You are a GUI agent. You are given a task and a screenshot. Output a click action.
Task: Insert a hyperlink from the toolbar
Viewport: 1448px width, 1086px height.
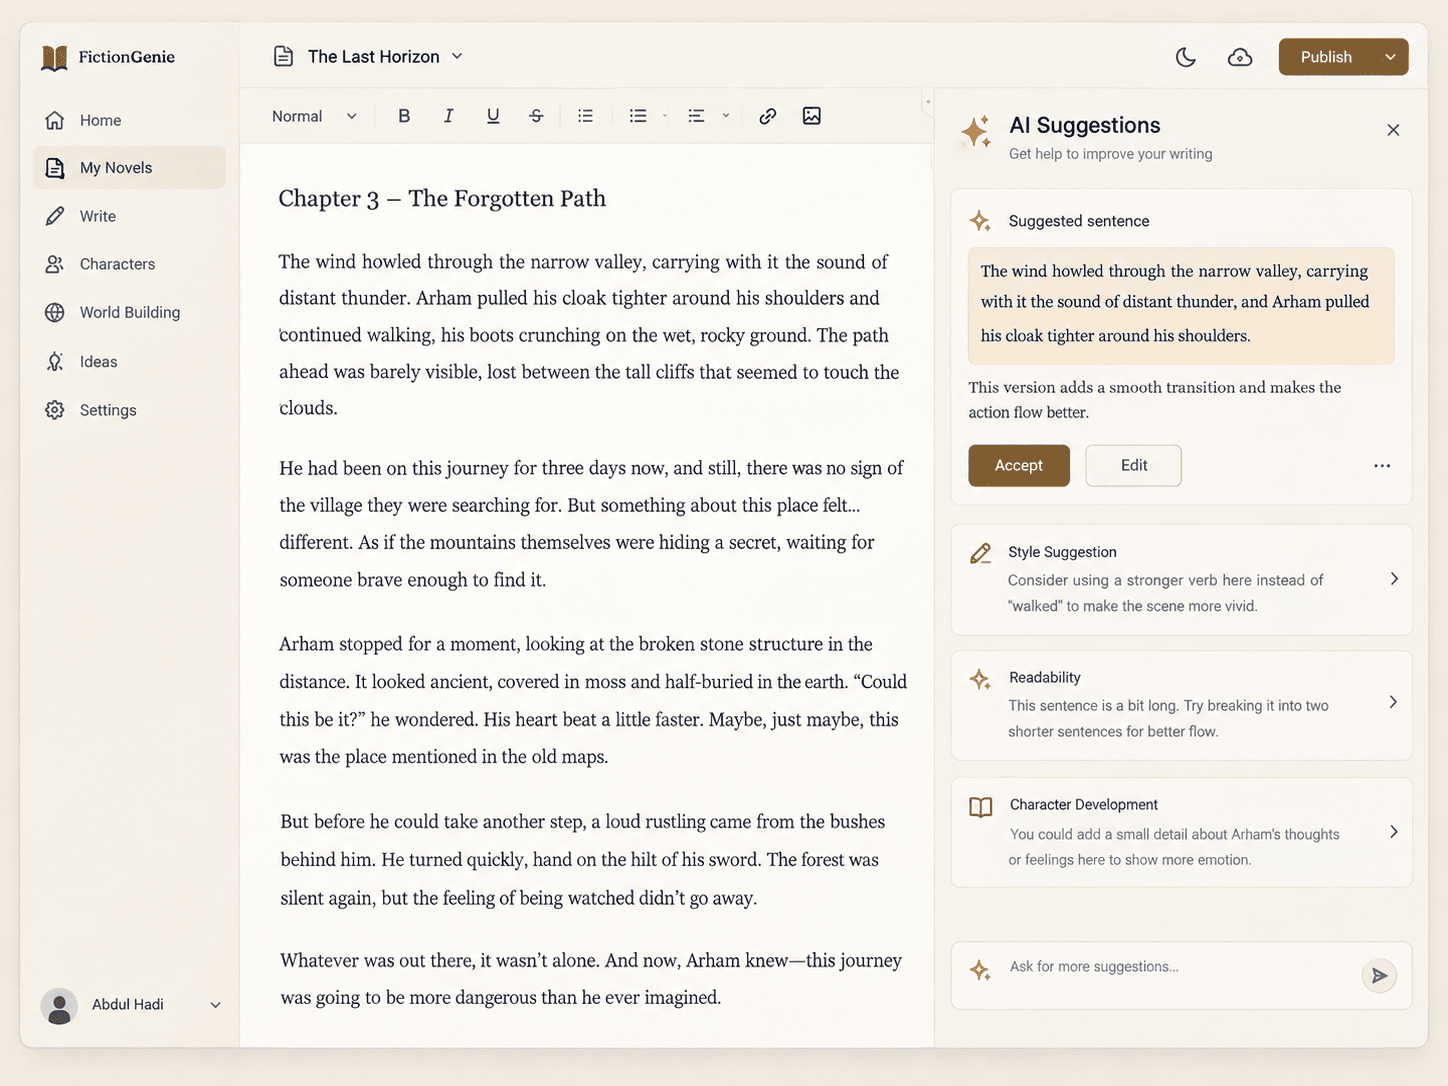coord(768,116)
